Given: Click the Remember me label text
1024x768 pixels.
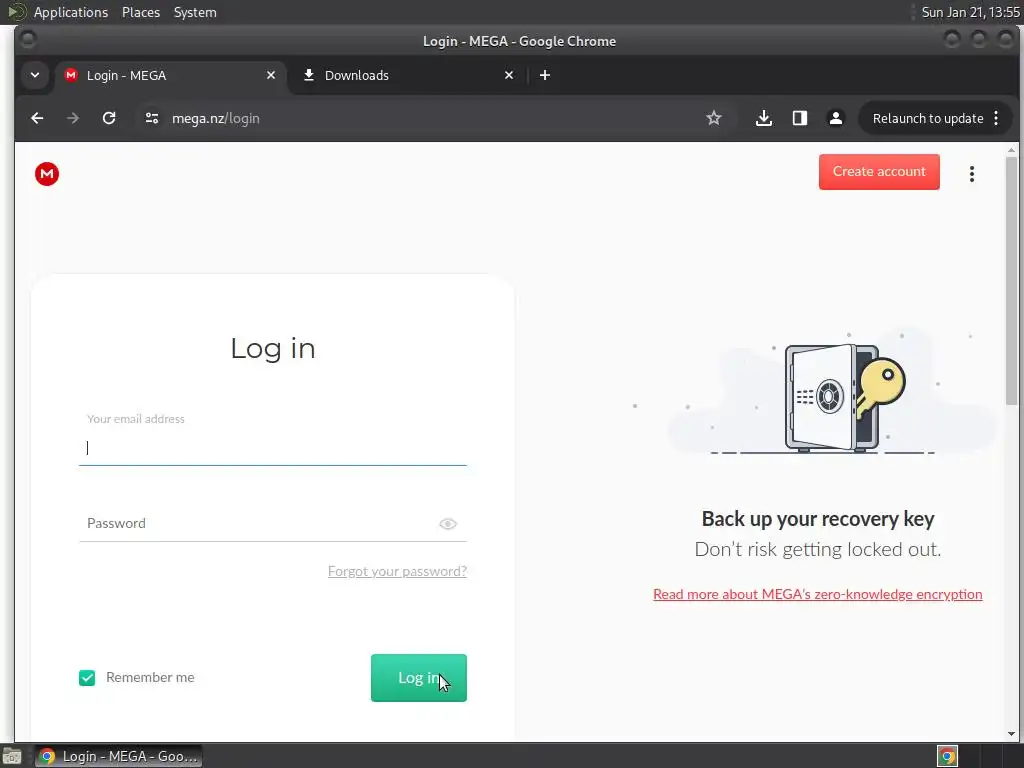Looking at the screenshot, I should [150, 678].
